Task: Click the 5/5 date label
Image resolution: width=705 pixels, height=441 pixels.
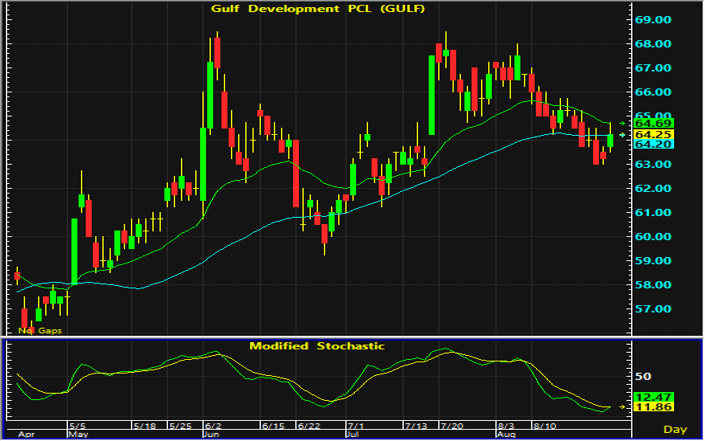Action: click(x=77, y=426)
